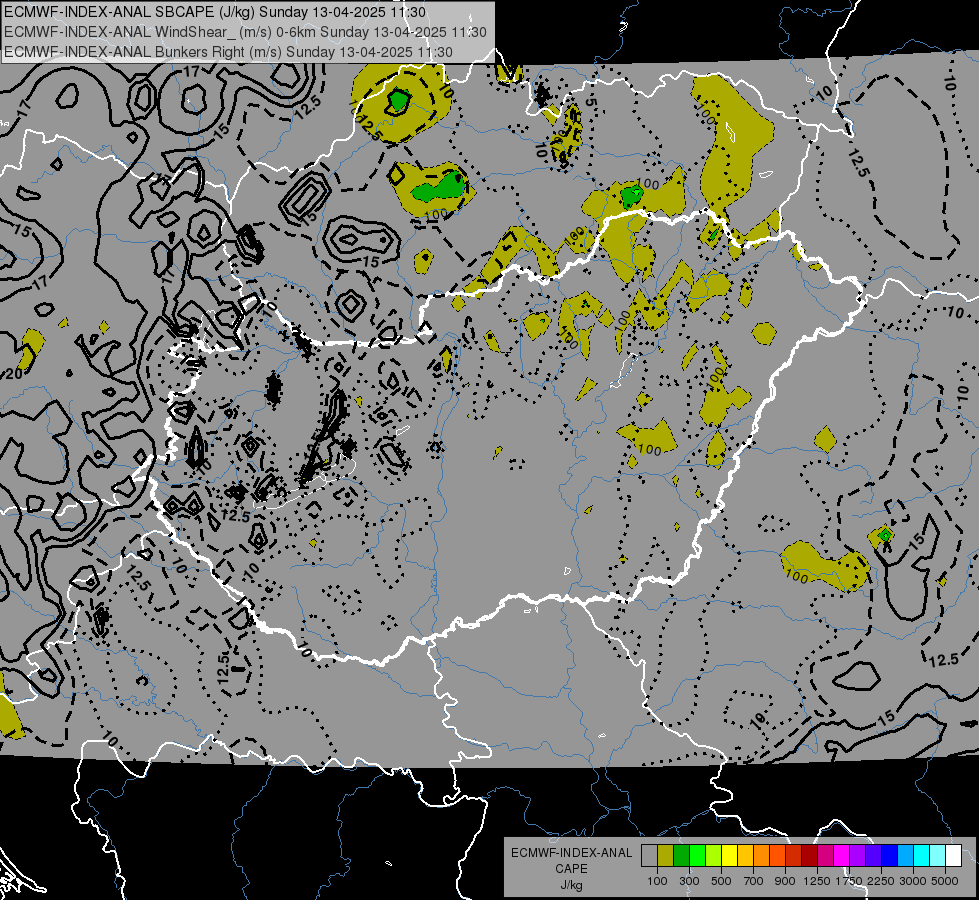The width and height of the screenshot is (979, 900).
Task: Pick the bright magenta legend swatch
Action: click(842, 856)
